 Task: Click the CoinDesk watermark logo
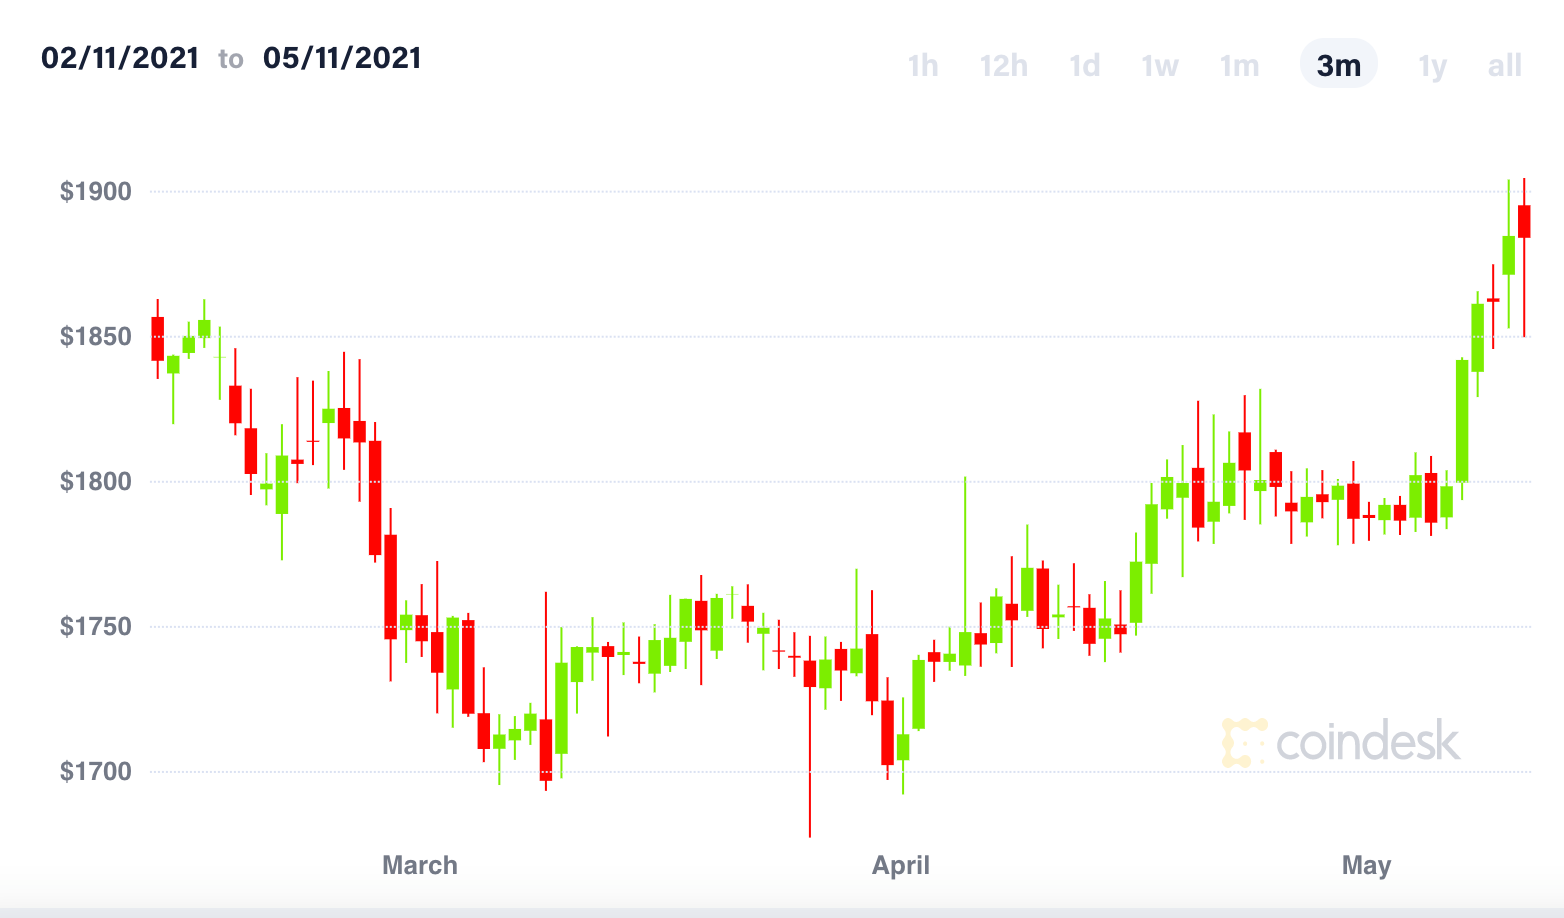pyautogui.click(x=1341, y=742)
